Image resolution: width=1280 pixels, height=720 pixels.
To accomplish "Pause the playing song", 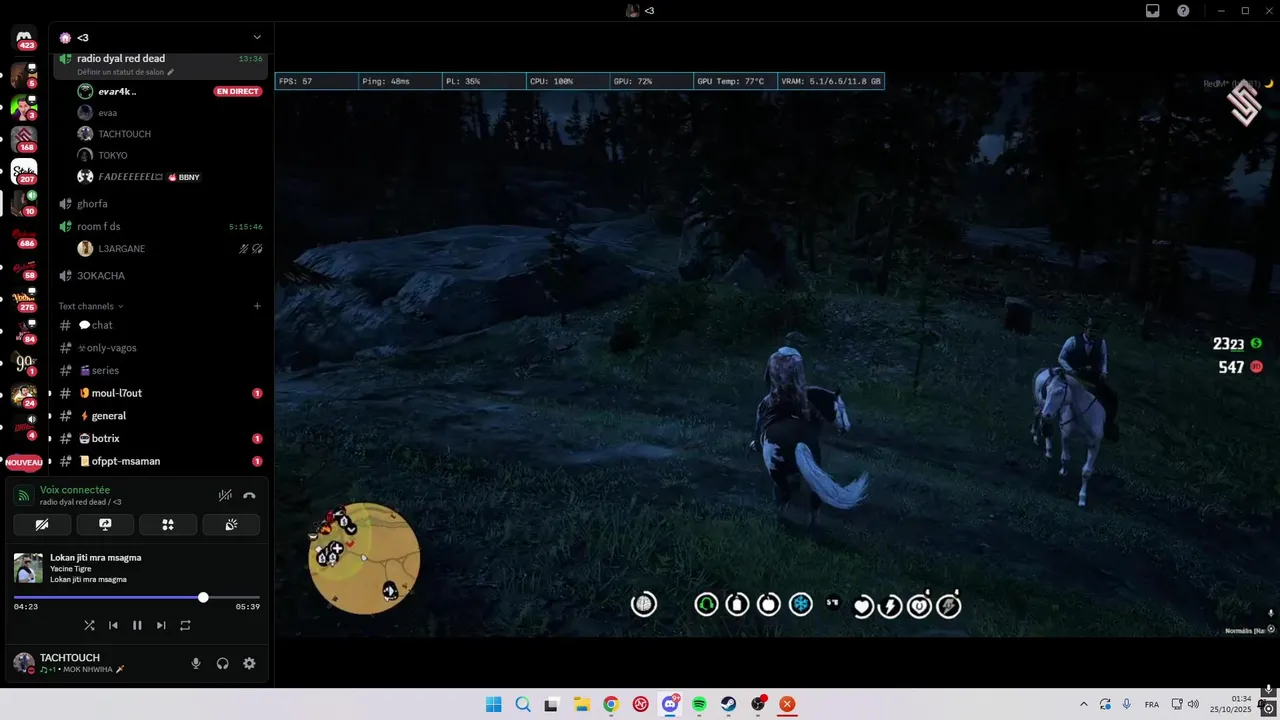I will pyautogui.click(x=137, y=625).
